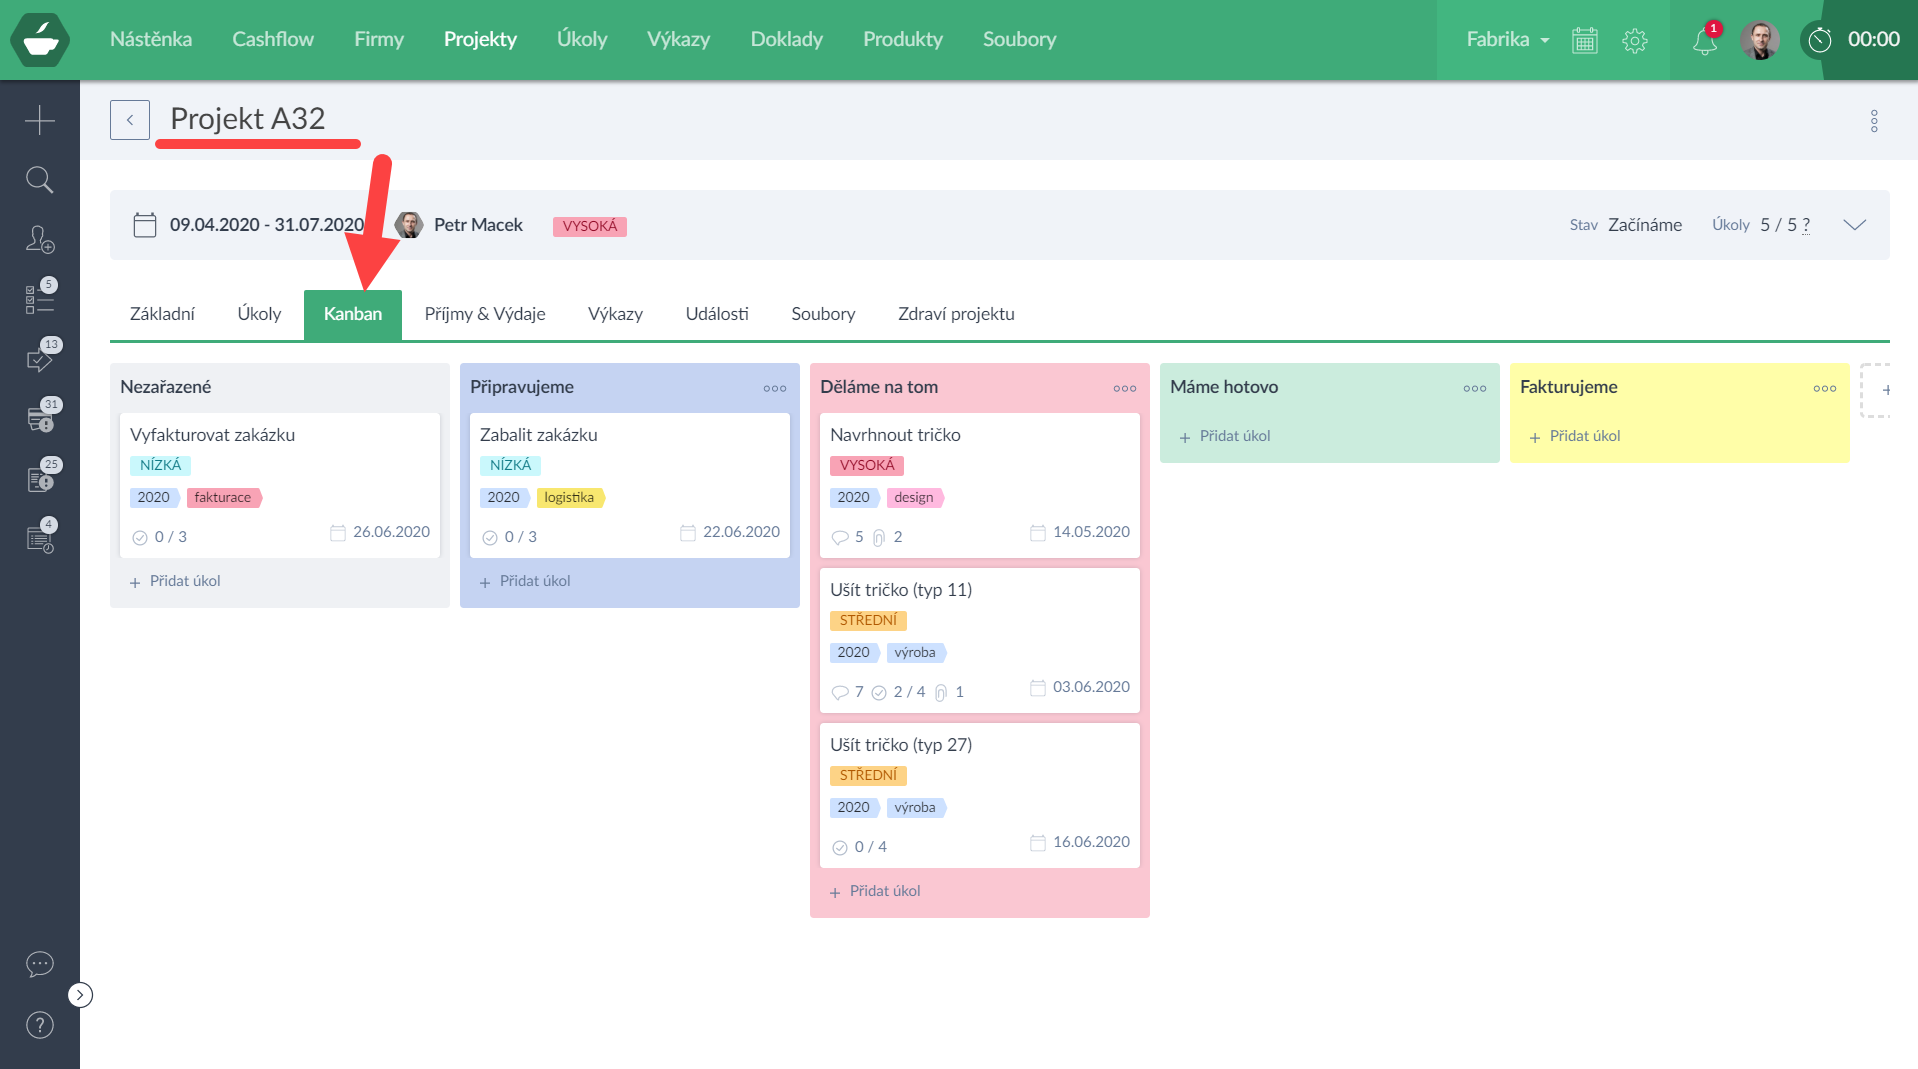Viewport: 1918px width, 1069px height.
Task: Start the timer stopwatch icon
Action: [x=1820, y=40]
